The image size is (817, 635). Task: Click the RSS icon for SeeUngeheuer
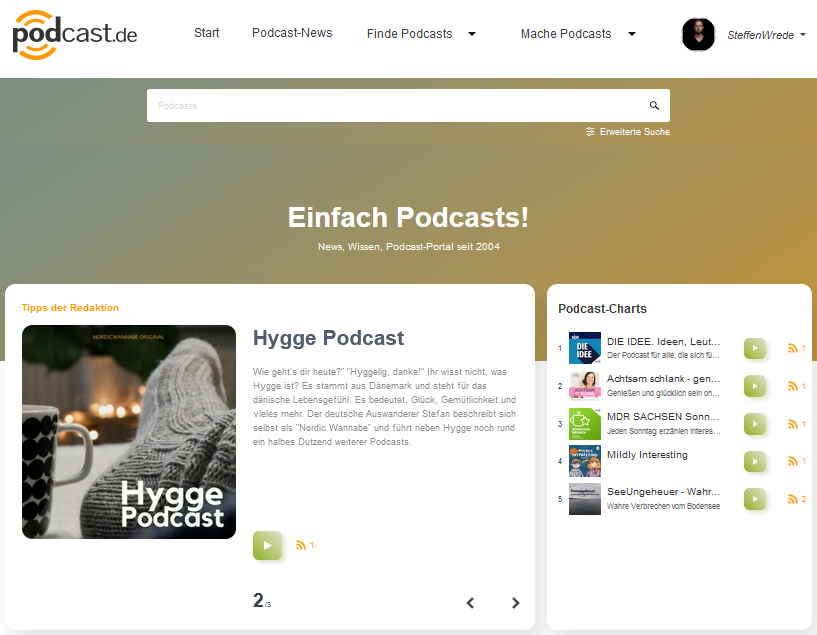point(793,499)
